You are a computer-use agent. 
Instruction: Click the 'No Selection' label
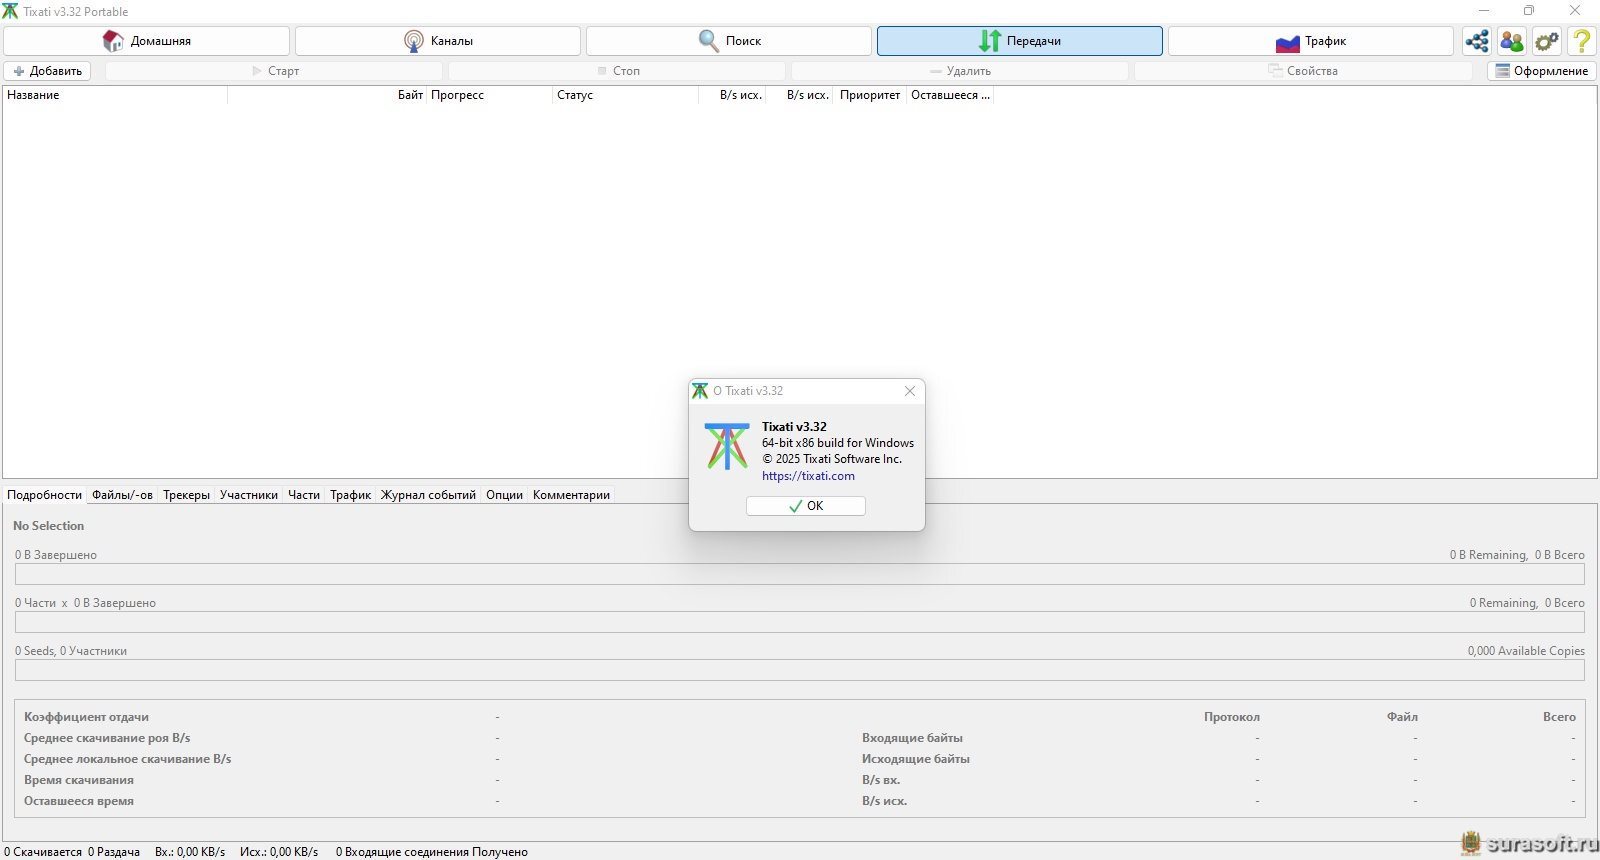[49, 526]
